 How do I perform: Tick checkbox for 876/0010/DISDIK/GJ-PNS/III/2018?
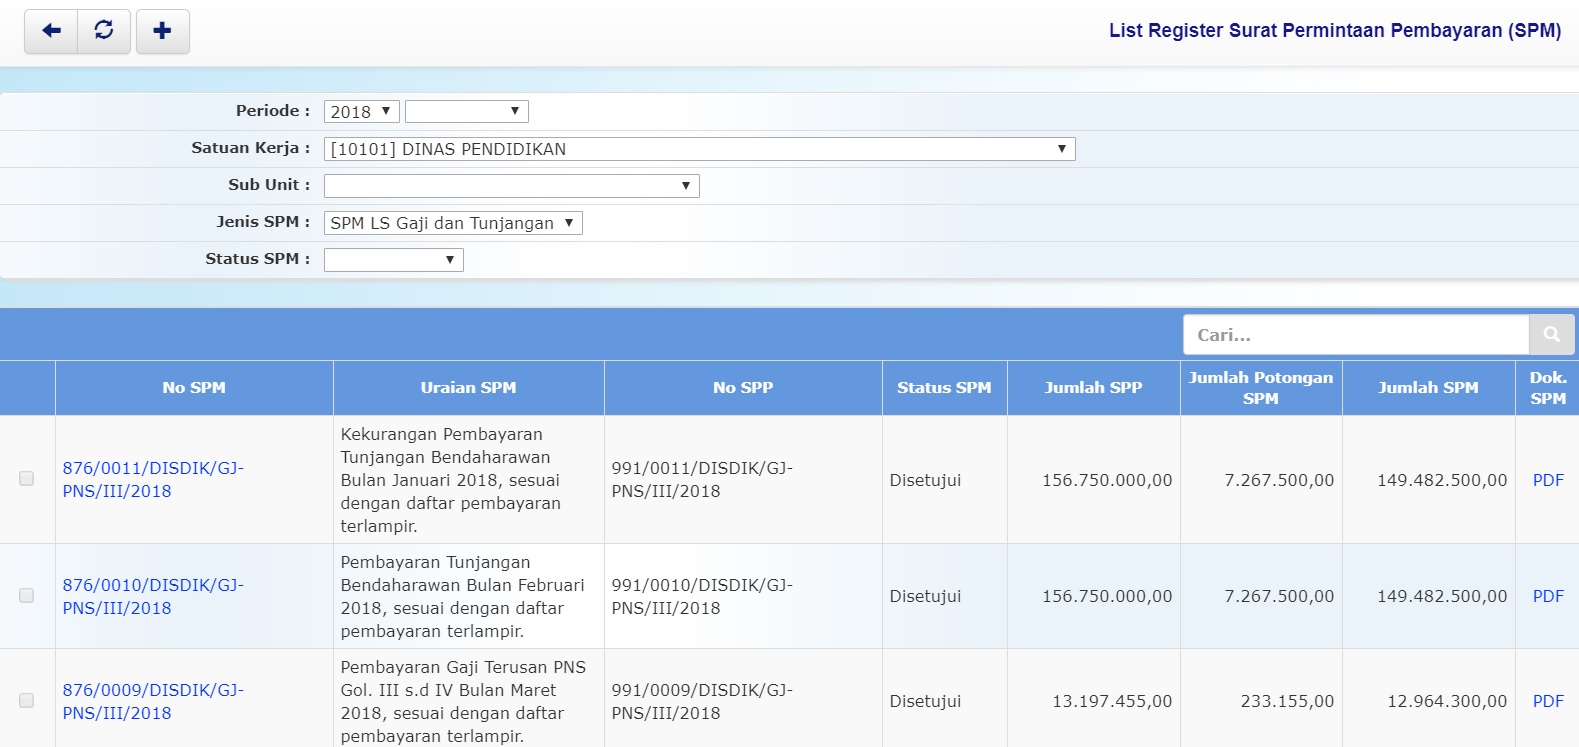point(27,596)
